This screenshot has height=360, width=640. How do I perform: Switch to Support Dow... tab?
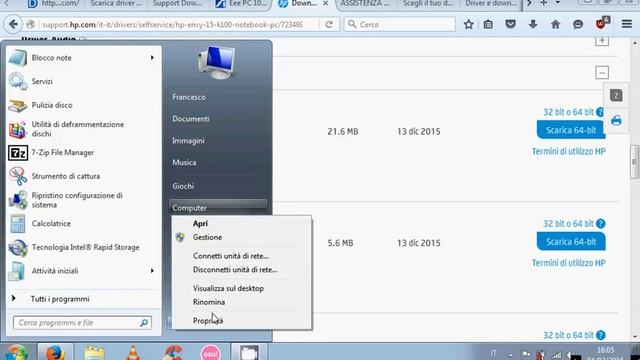177,4
